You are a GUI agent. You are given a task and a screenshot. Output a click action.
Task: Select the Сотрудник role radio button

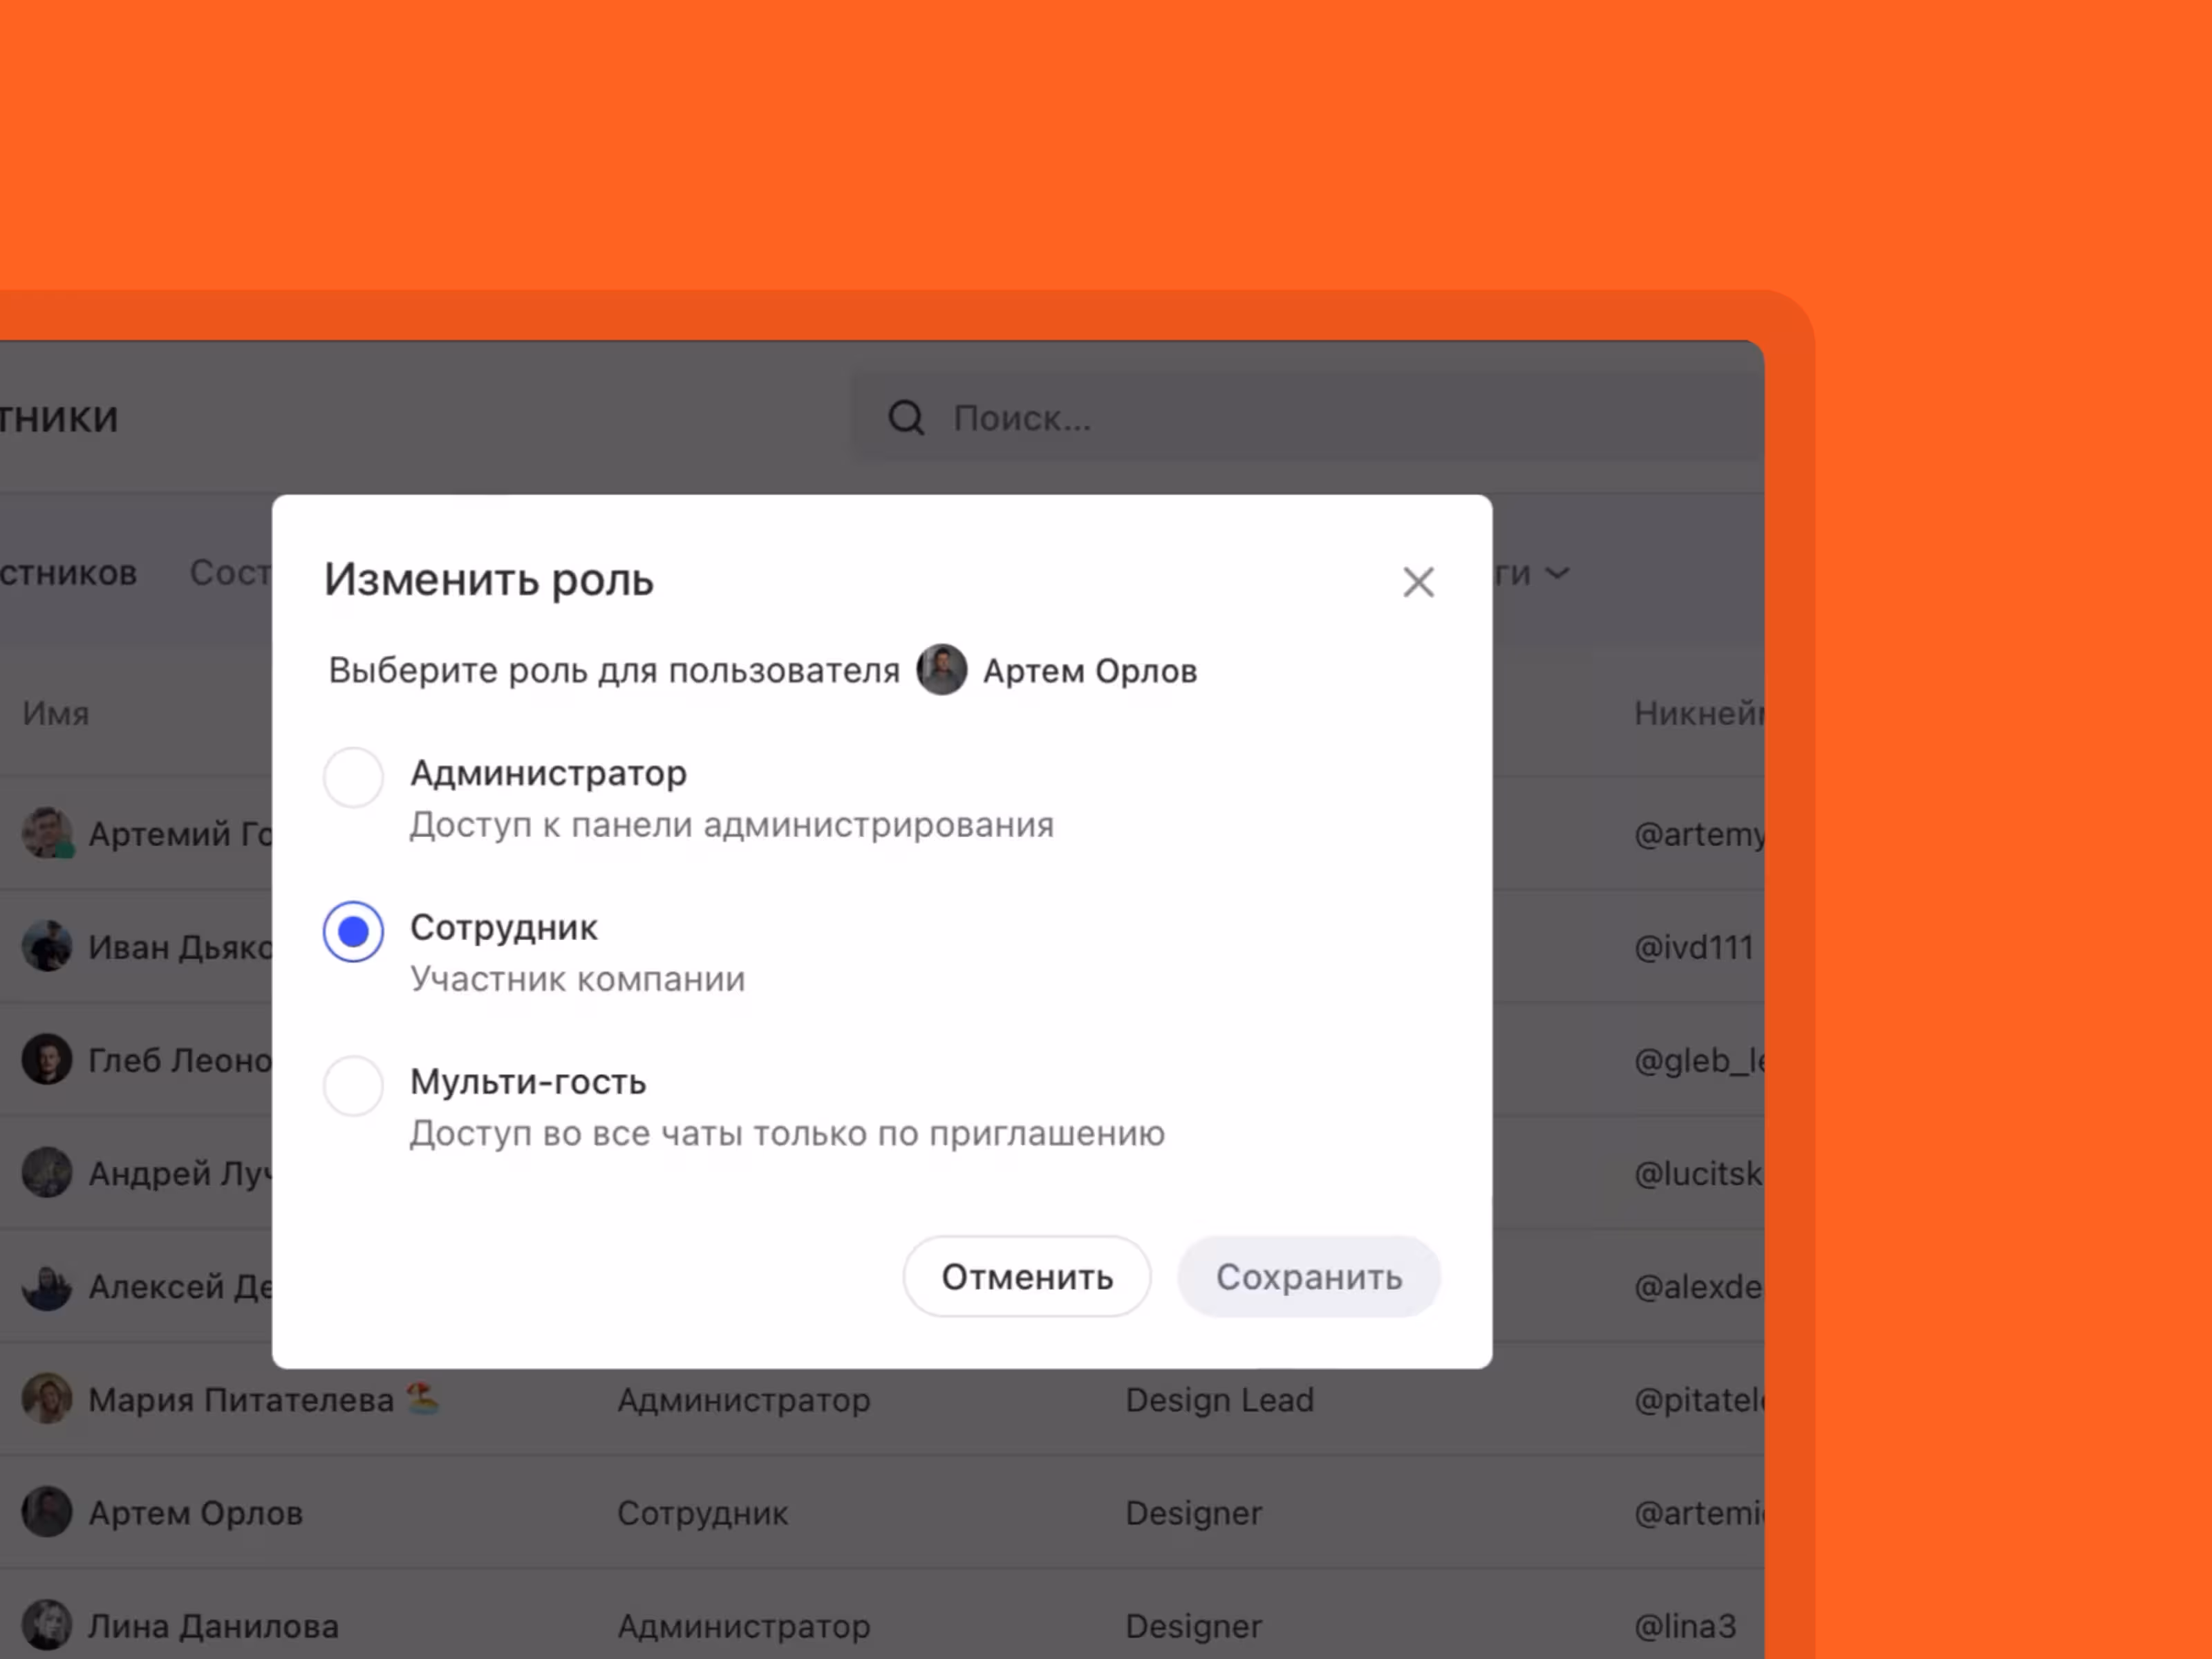(x=353, y=931)
